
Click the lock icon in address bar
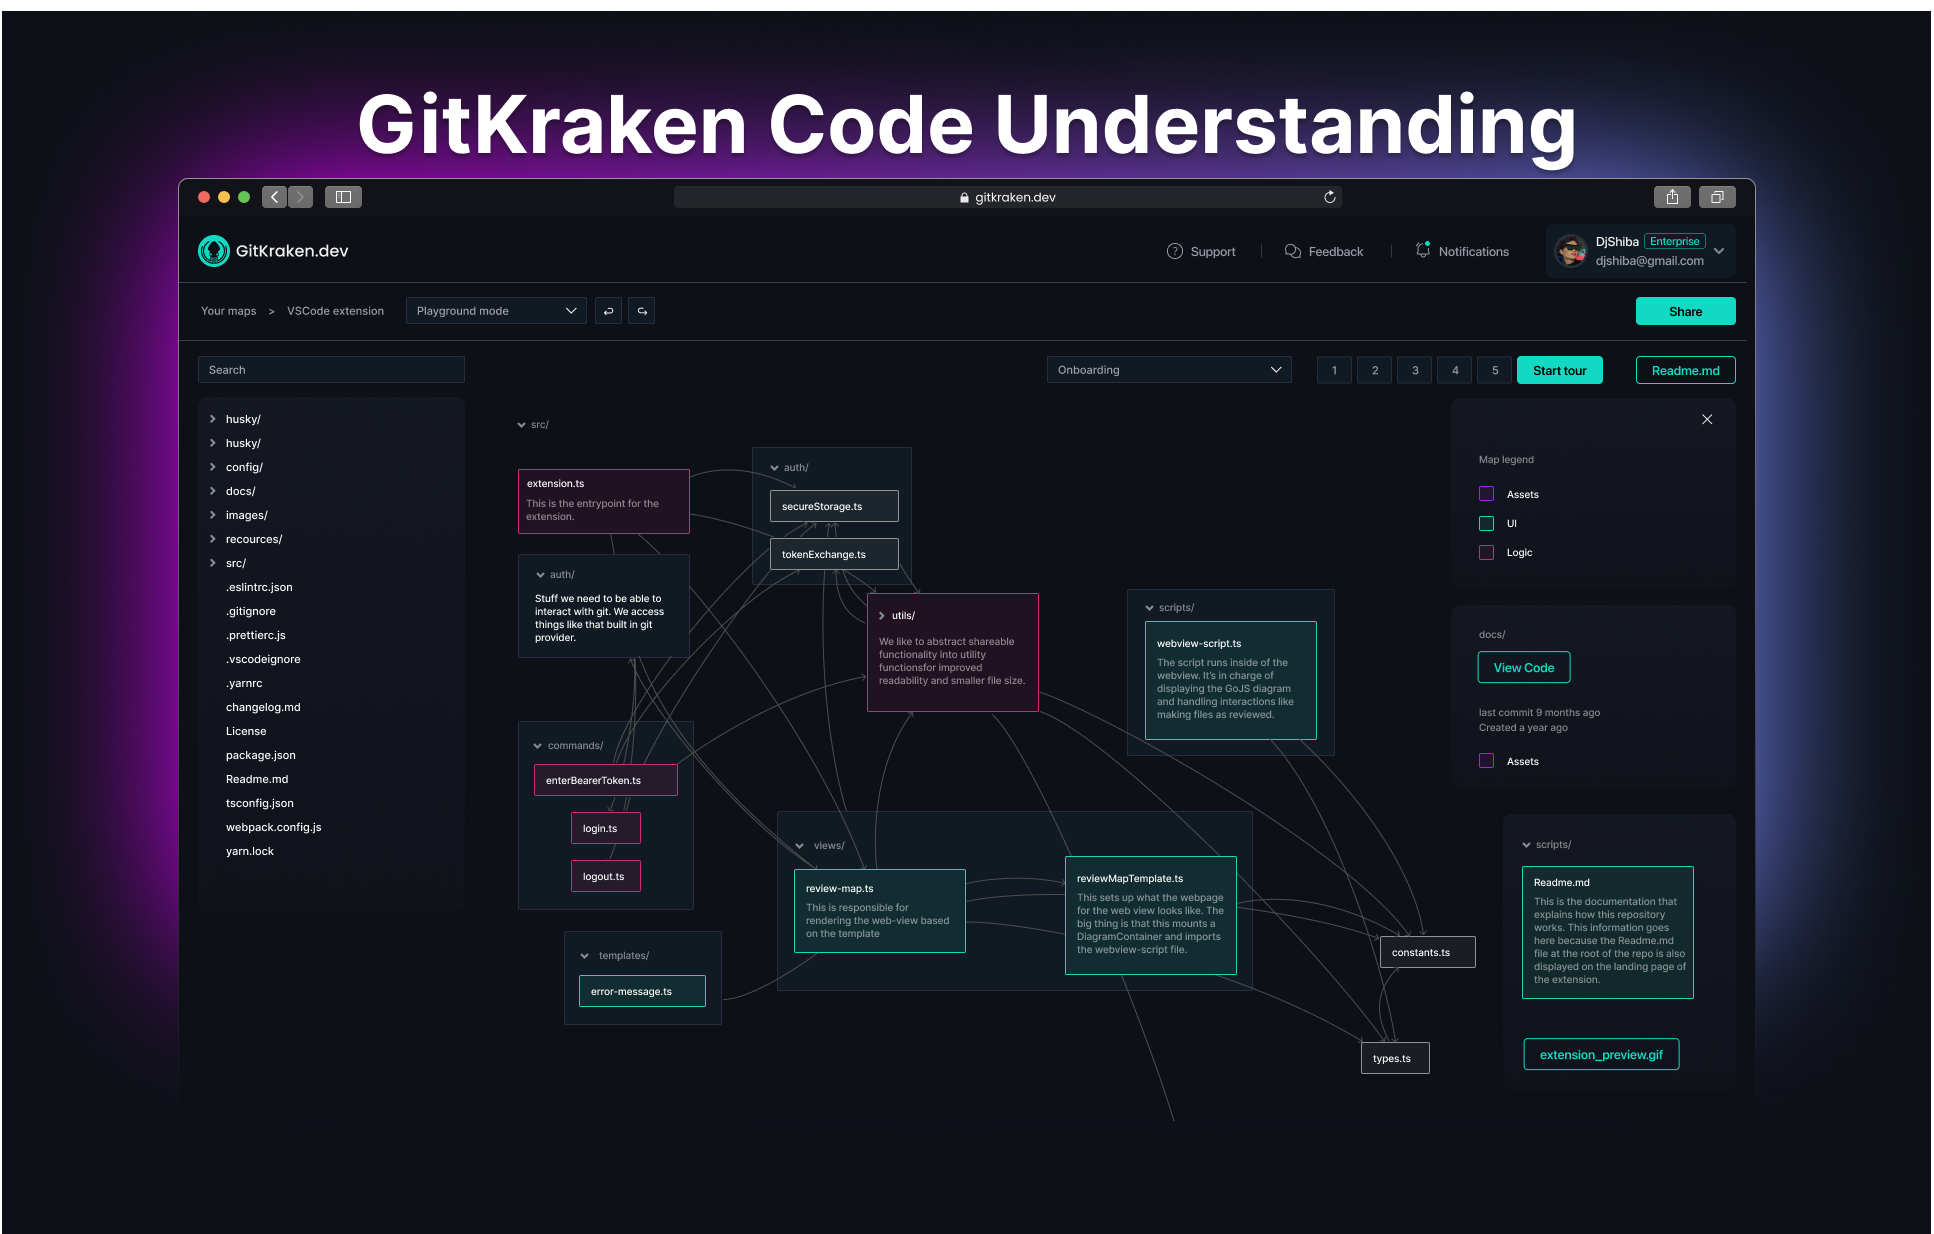(964, 198)
